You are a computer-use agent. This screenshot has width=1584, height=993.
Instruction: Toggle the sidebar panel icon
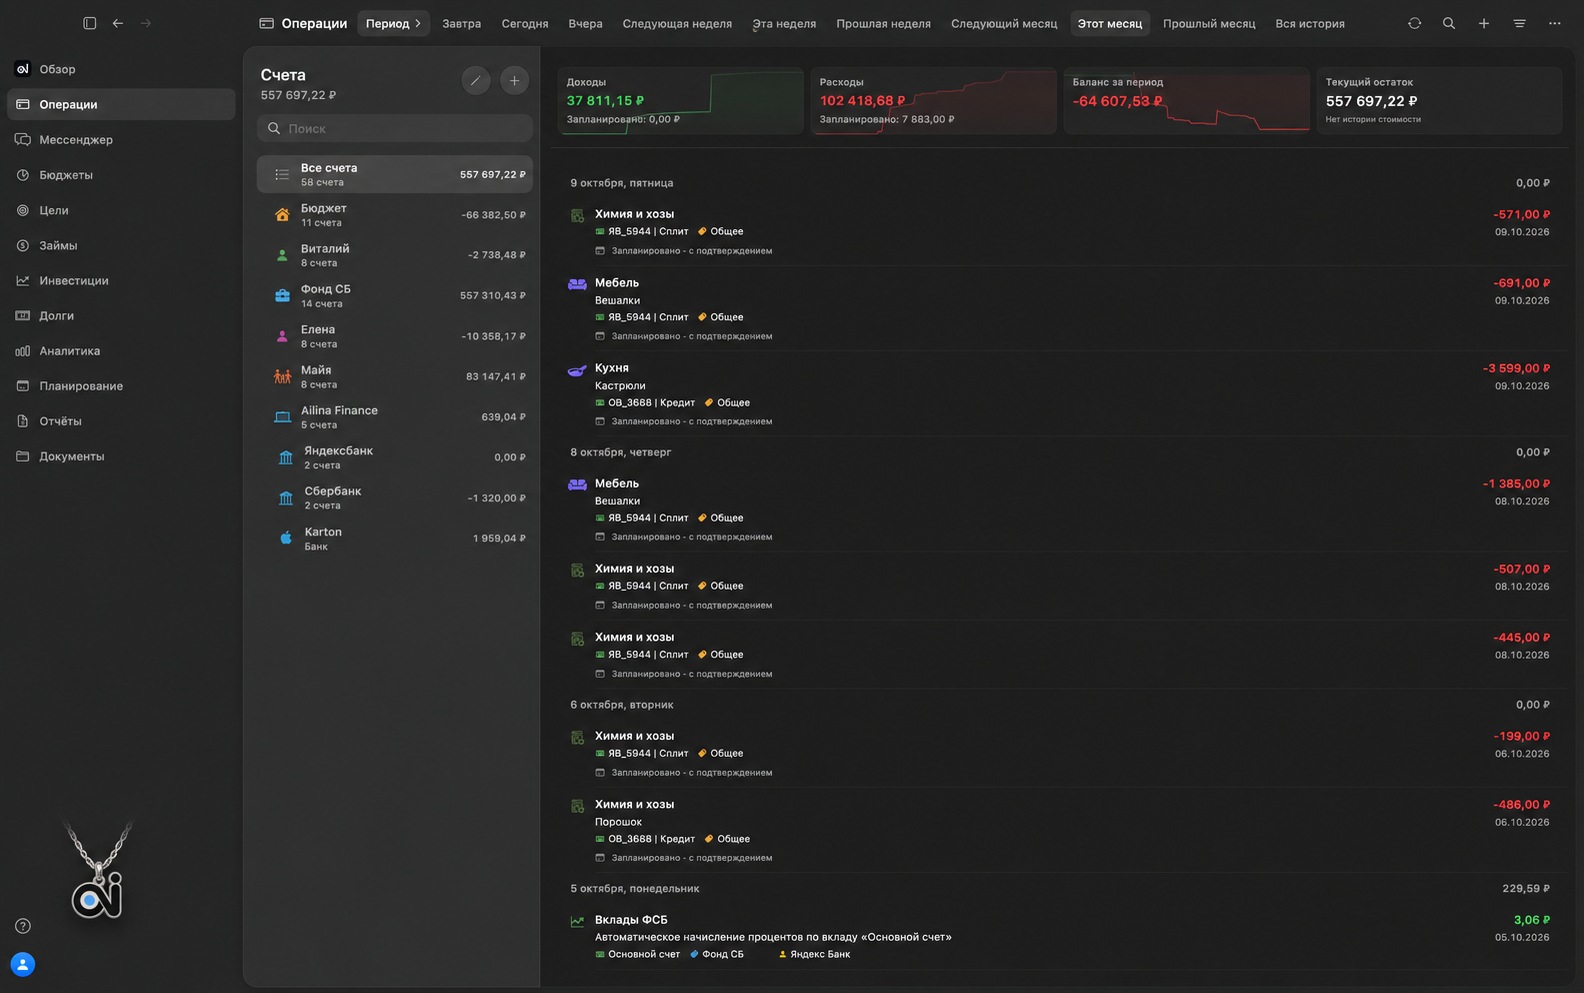click(90, 23)
